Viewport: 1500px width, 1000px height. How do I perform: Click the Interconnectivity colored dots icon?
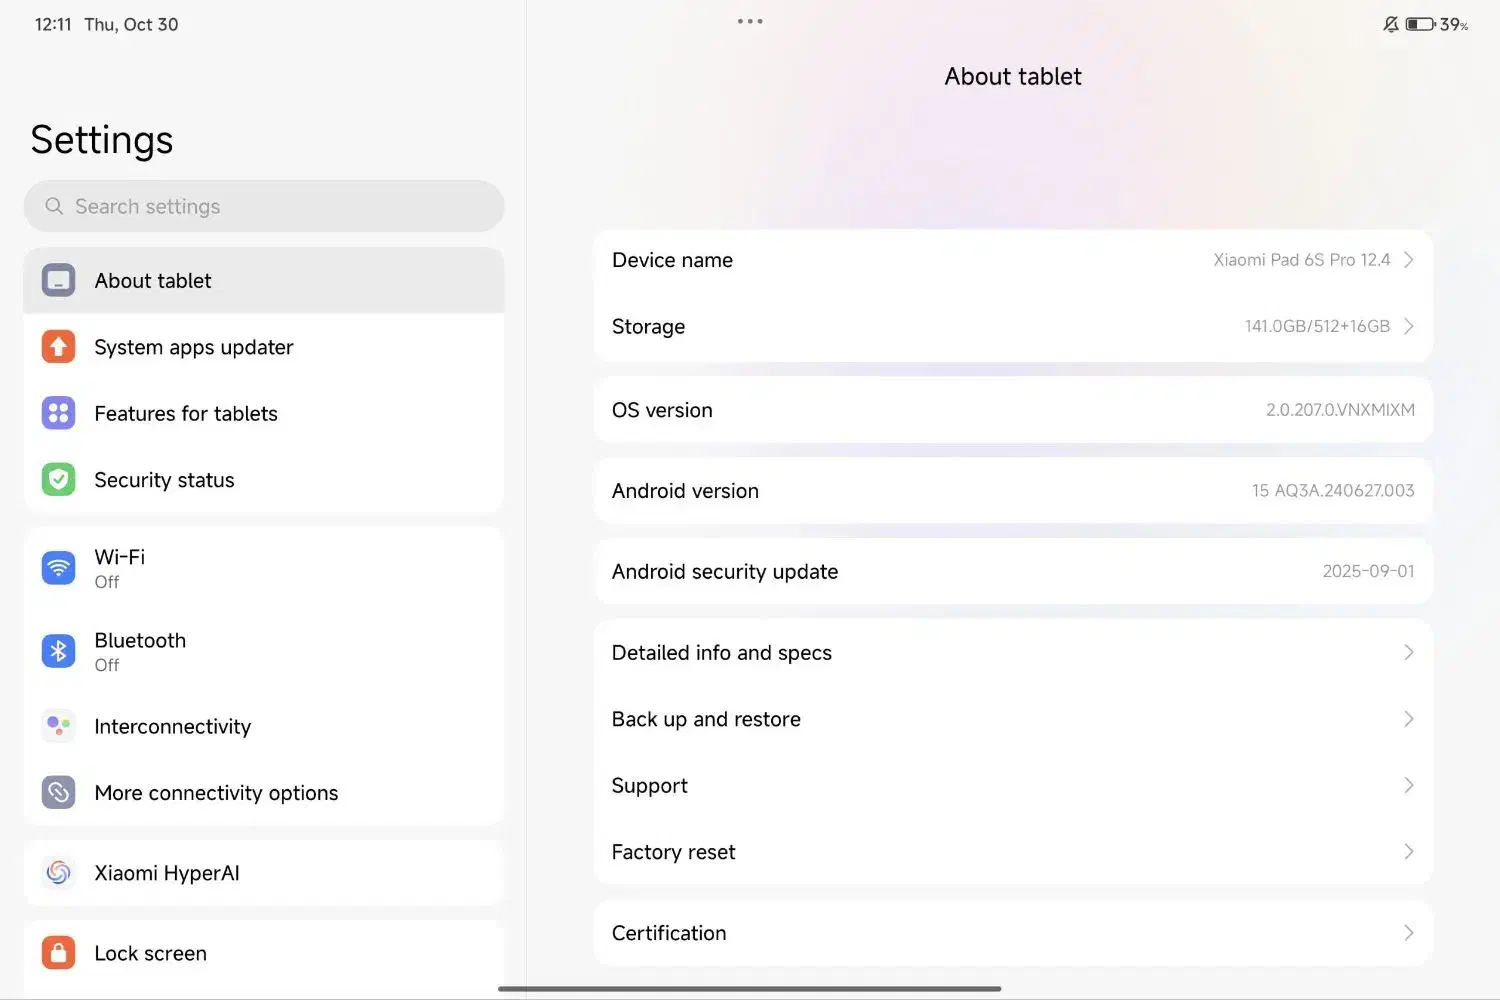coord(58,726)
